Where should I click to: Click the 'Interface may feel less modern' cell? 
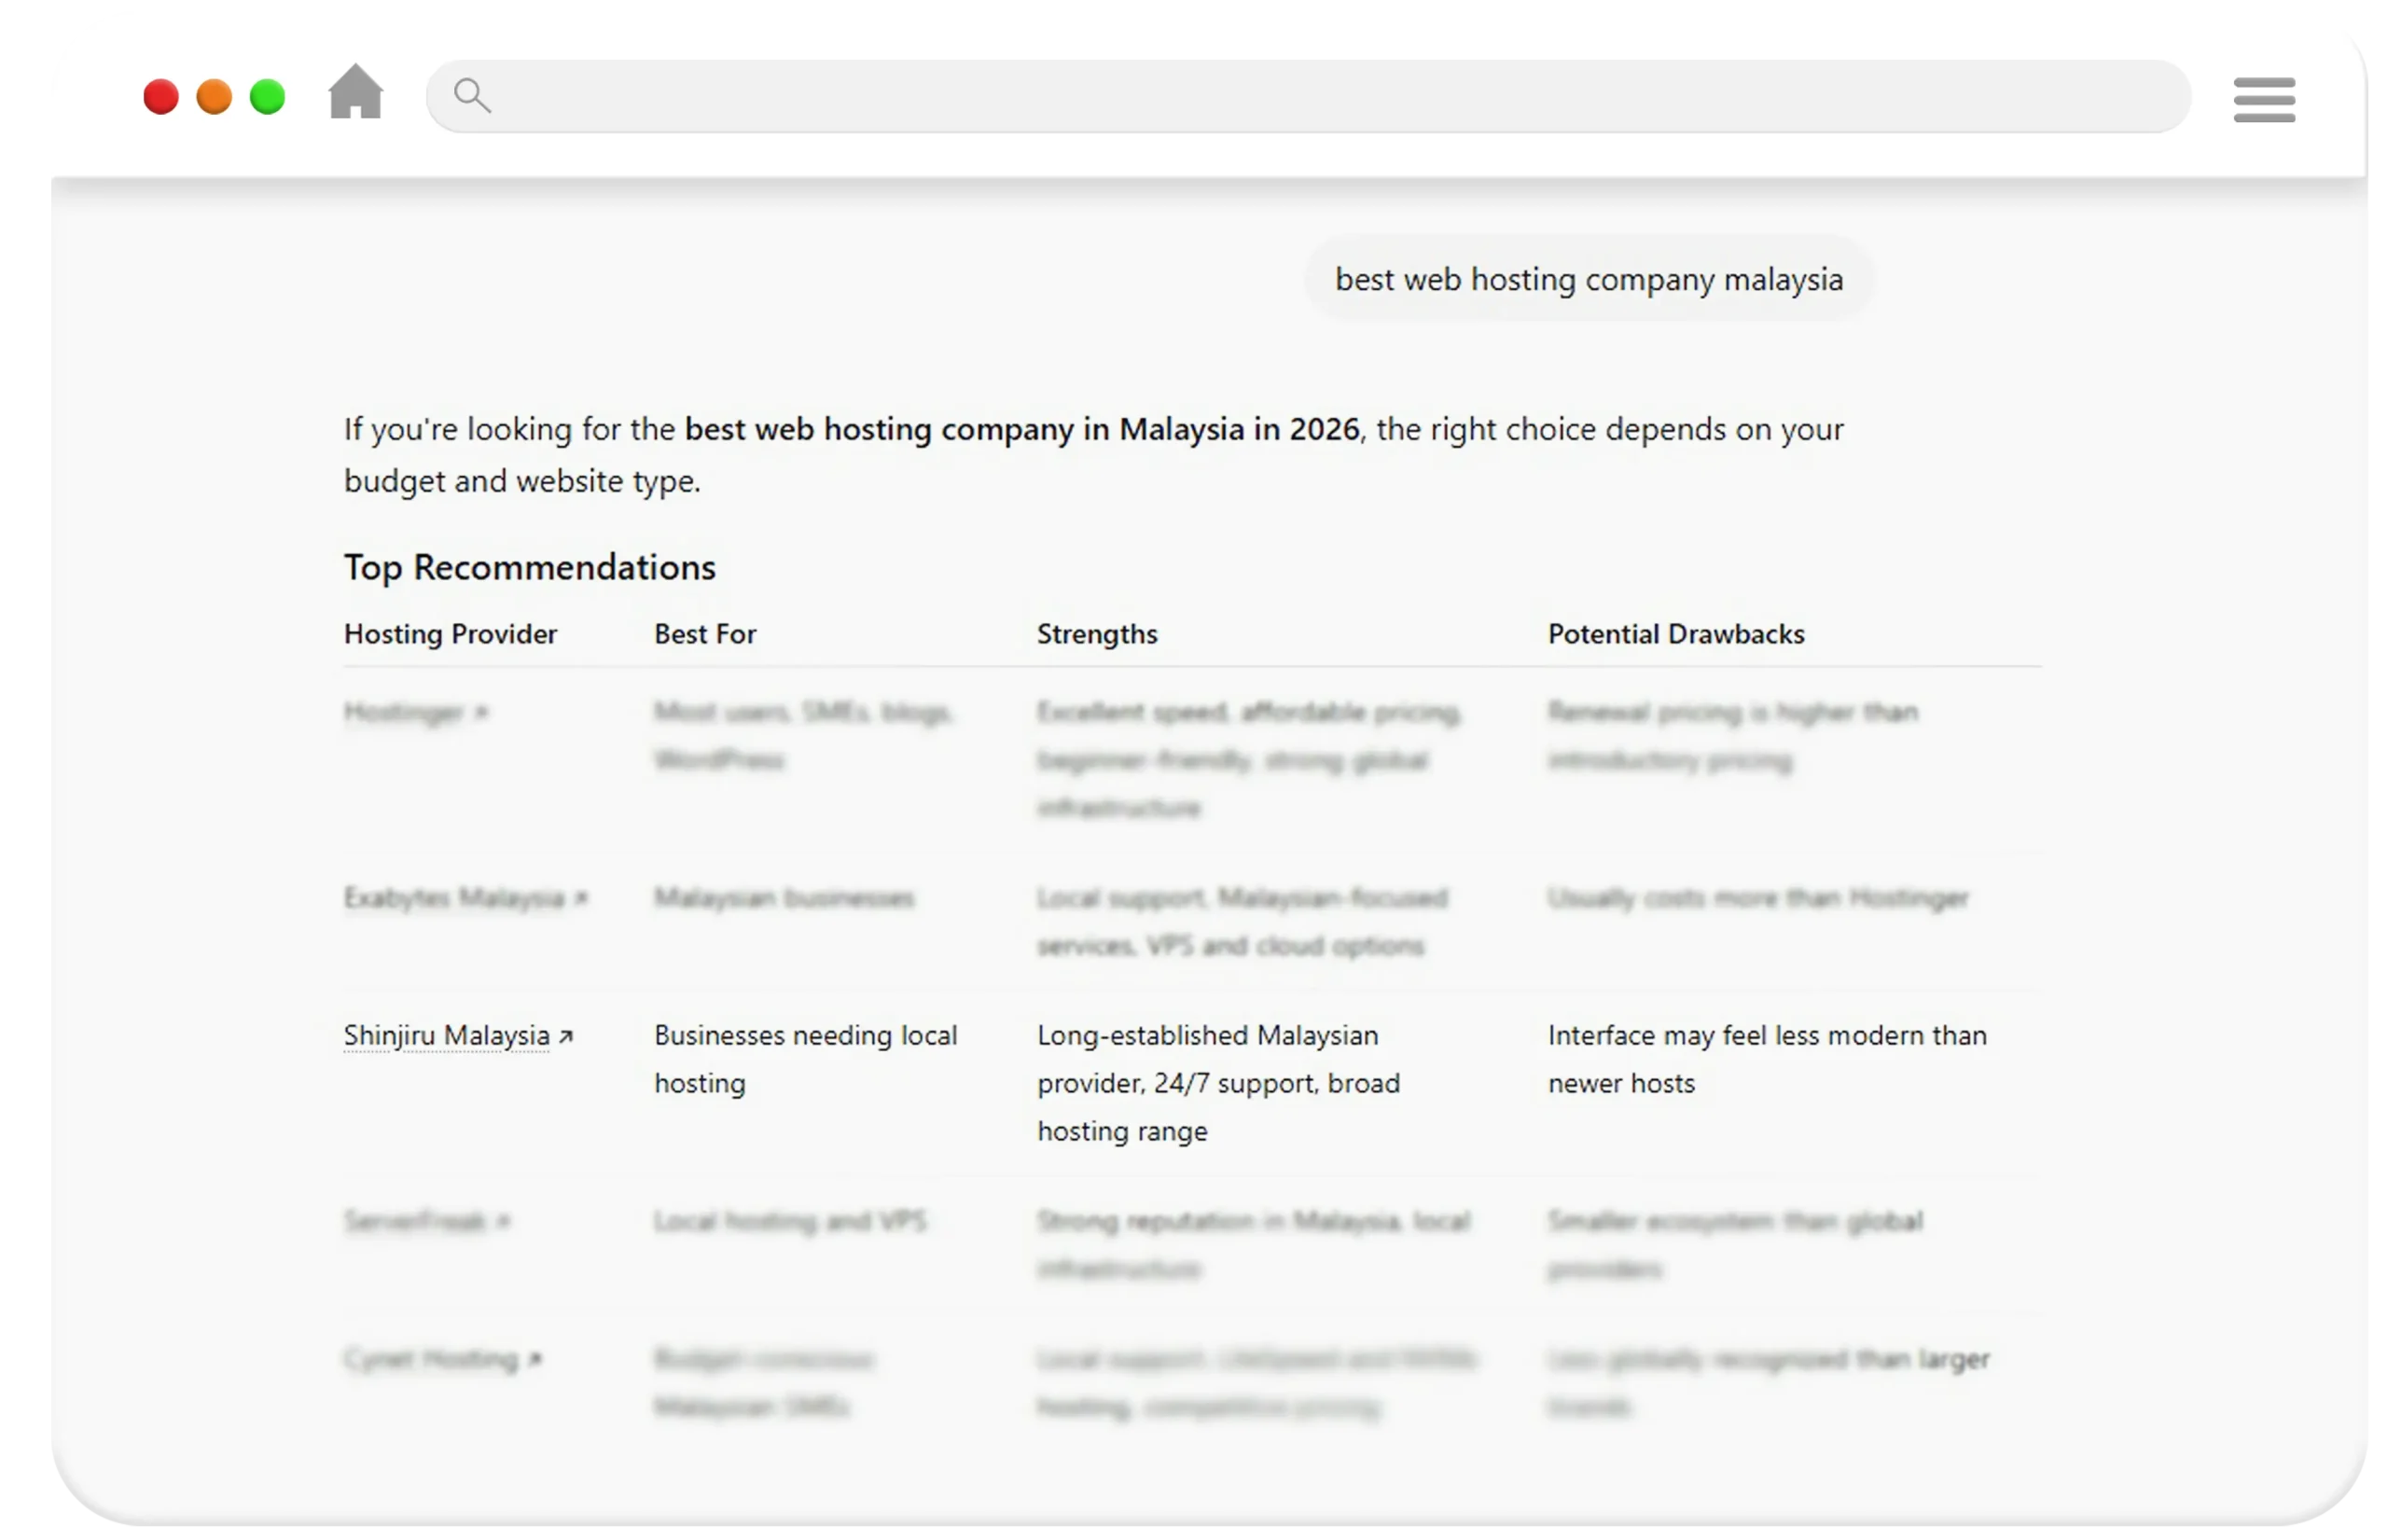1767,1059
